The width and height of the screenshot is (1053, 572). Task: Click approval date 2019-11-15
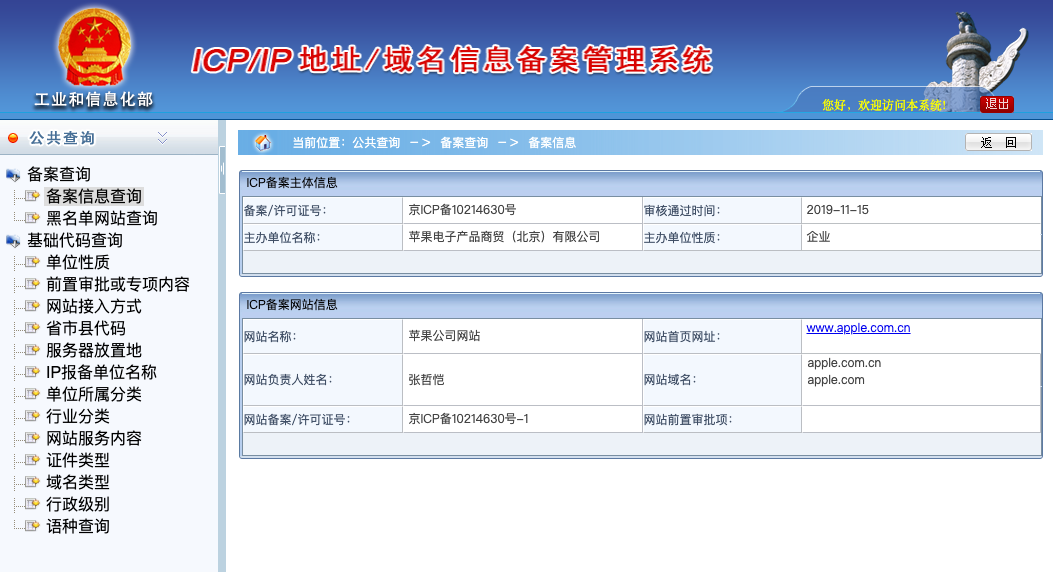(x=837, y=209)
